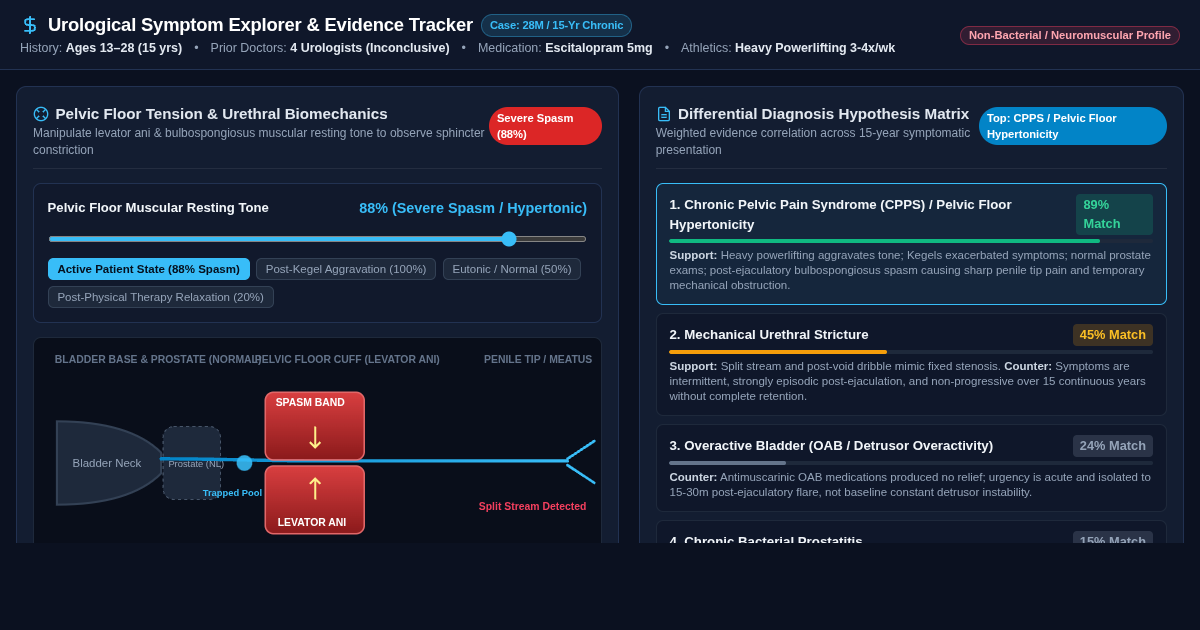Click the 45% Match badge
This screenshot has height=630, width=1200.
point(1113,335)
